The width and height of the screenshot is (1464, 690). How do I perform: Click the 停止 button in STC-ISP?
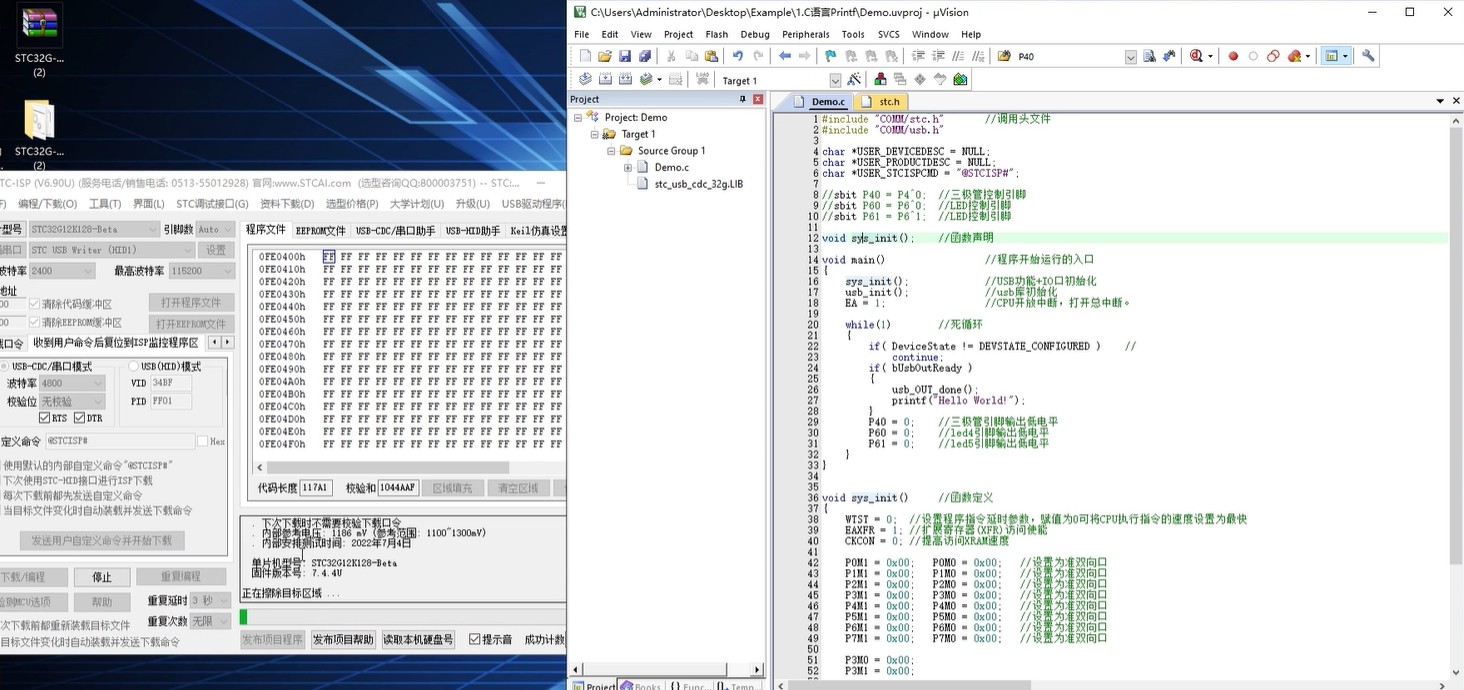pos(102,577)
